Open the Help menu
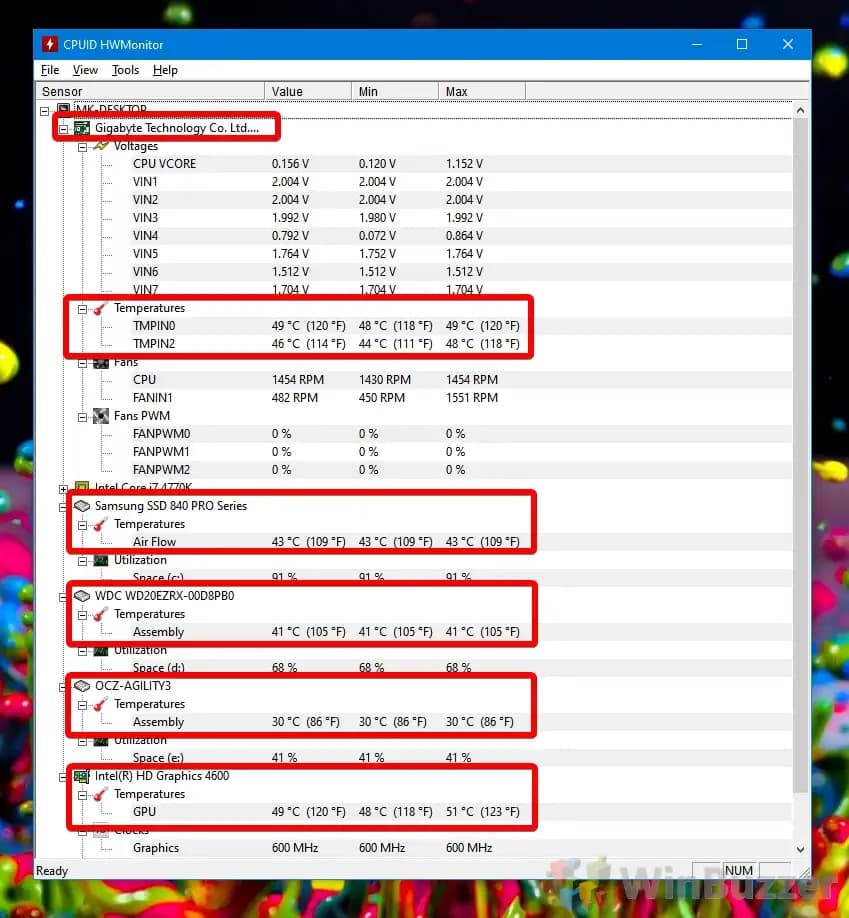 click(x=165, y=70)
